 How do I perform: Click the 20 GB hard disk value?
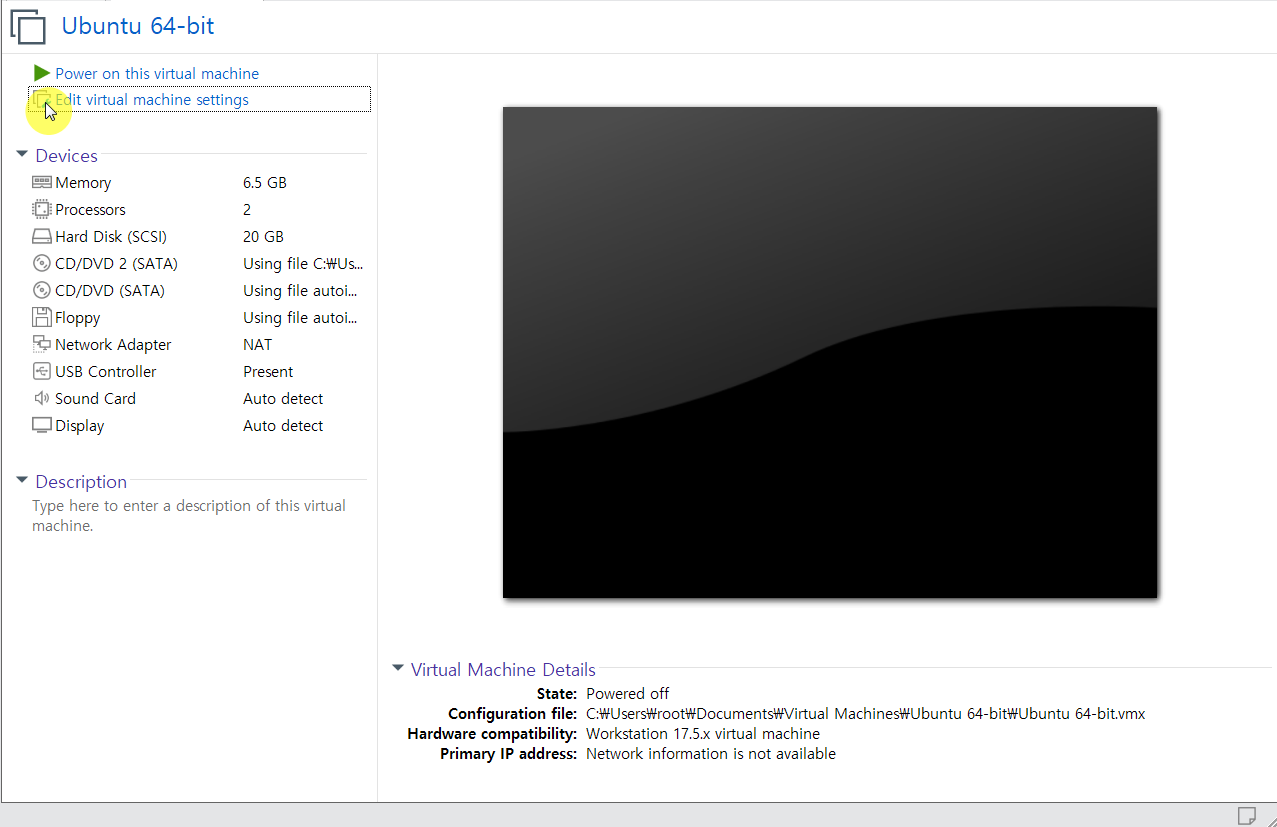(x=263, y=237)
